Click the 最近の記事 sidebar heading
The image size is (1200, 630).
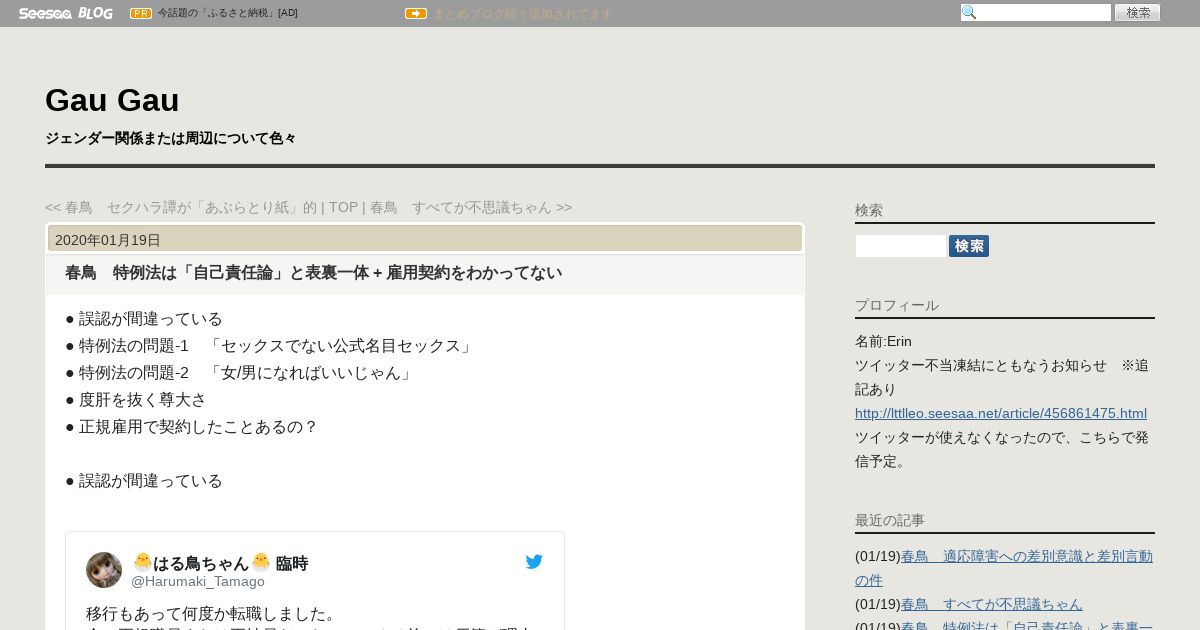890,520
